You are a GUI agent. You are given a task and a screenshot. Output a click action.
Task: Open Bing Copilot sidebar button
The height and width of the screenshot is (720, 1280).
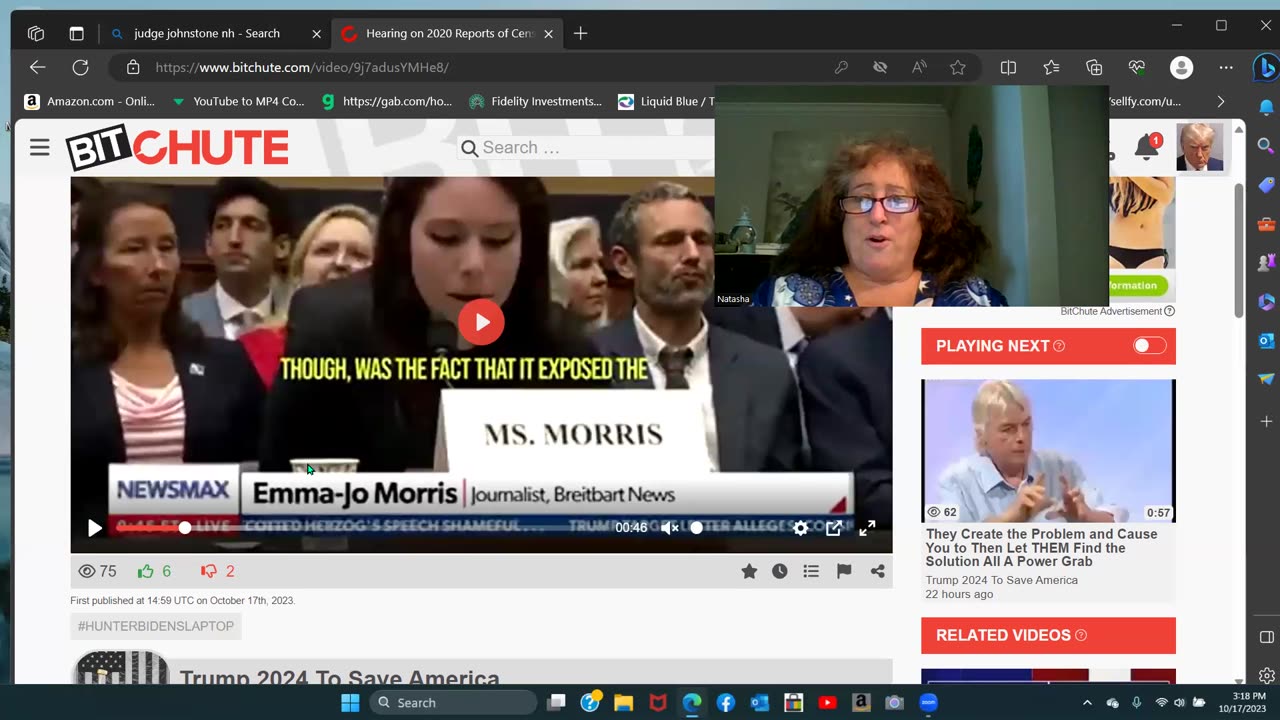[x=1266, y=68]
